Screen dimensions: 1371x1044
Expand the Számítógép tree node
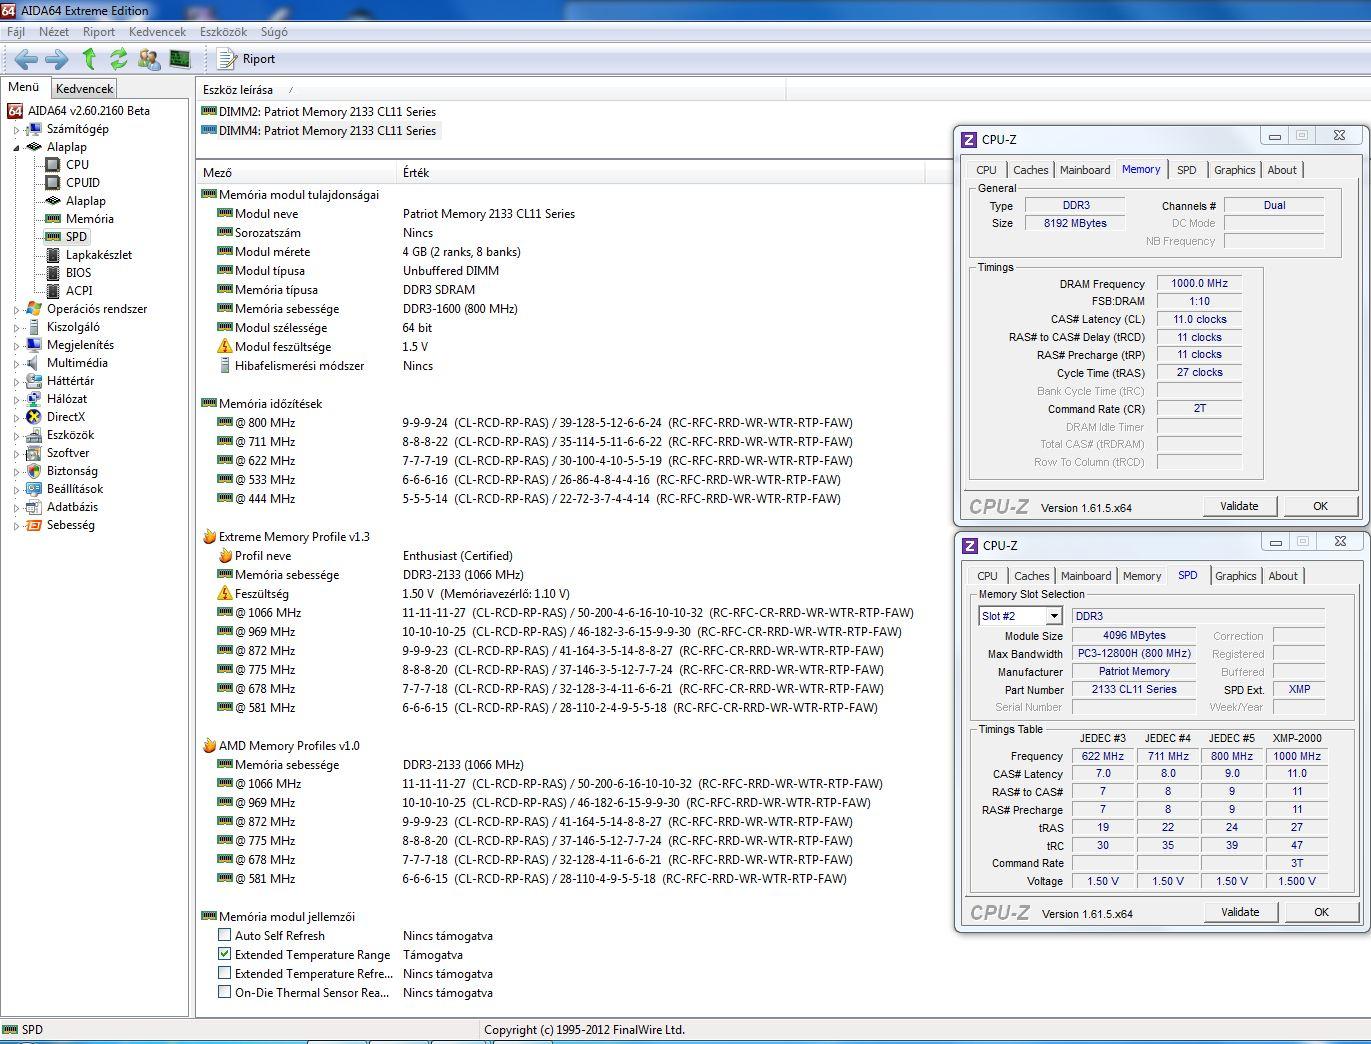16,130
